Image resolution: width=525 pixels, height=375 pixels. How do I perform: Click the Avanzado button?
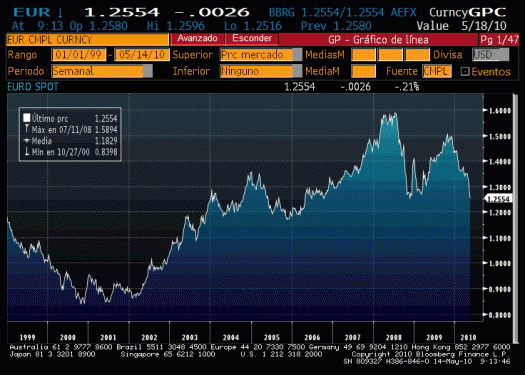pos(197,39)
